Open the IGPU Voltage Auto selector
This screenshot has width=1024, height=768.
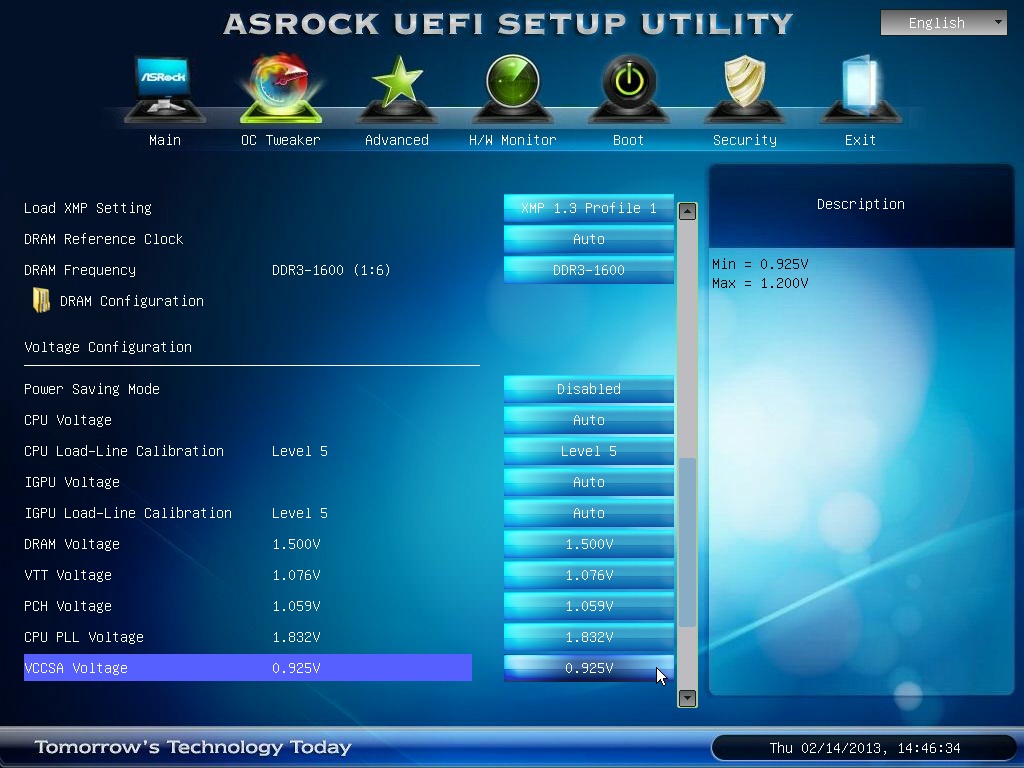coord(588,482)
